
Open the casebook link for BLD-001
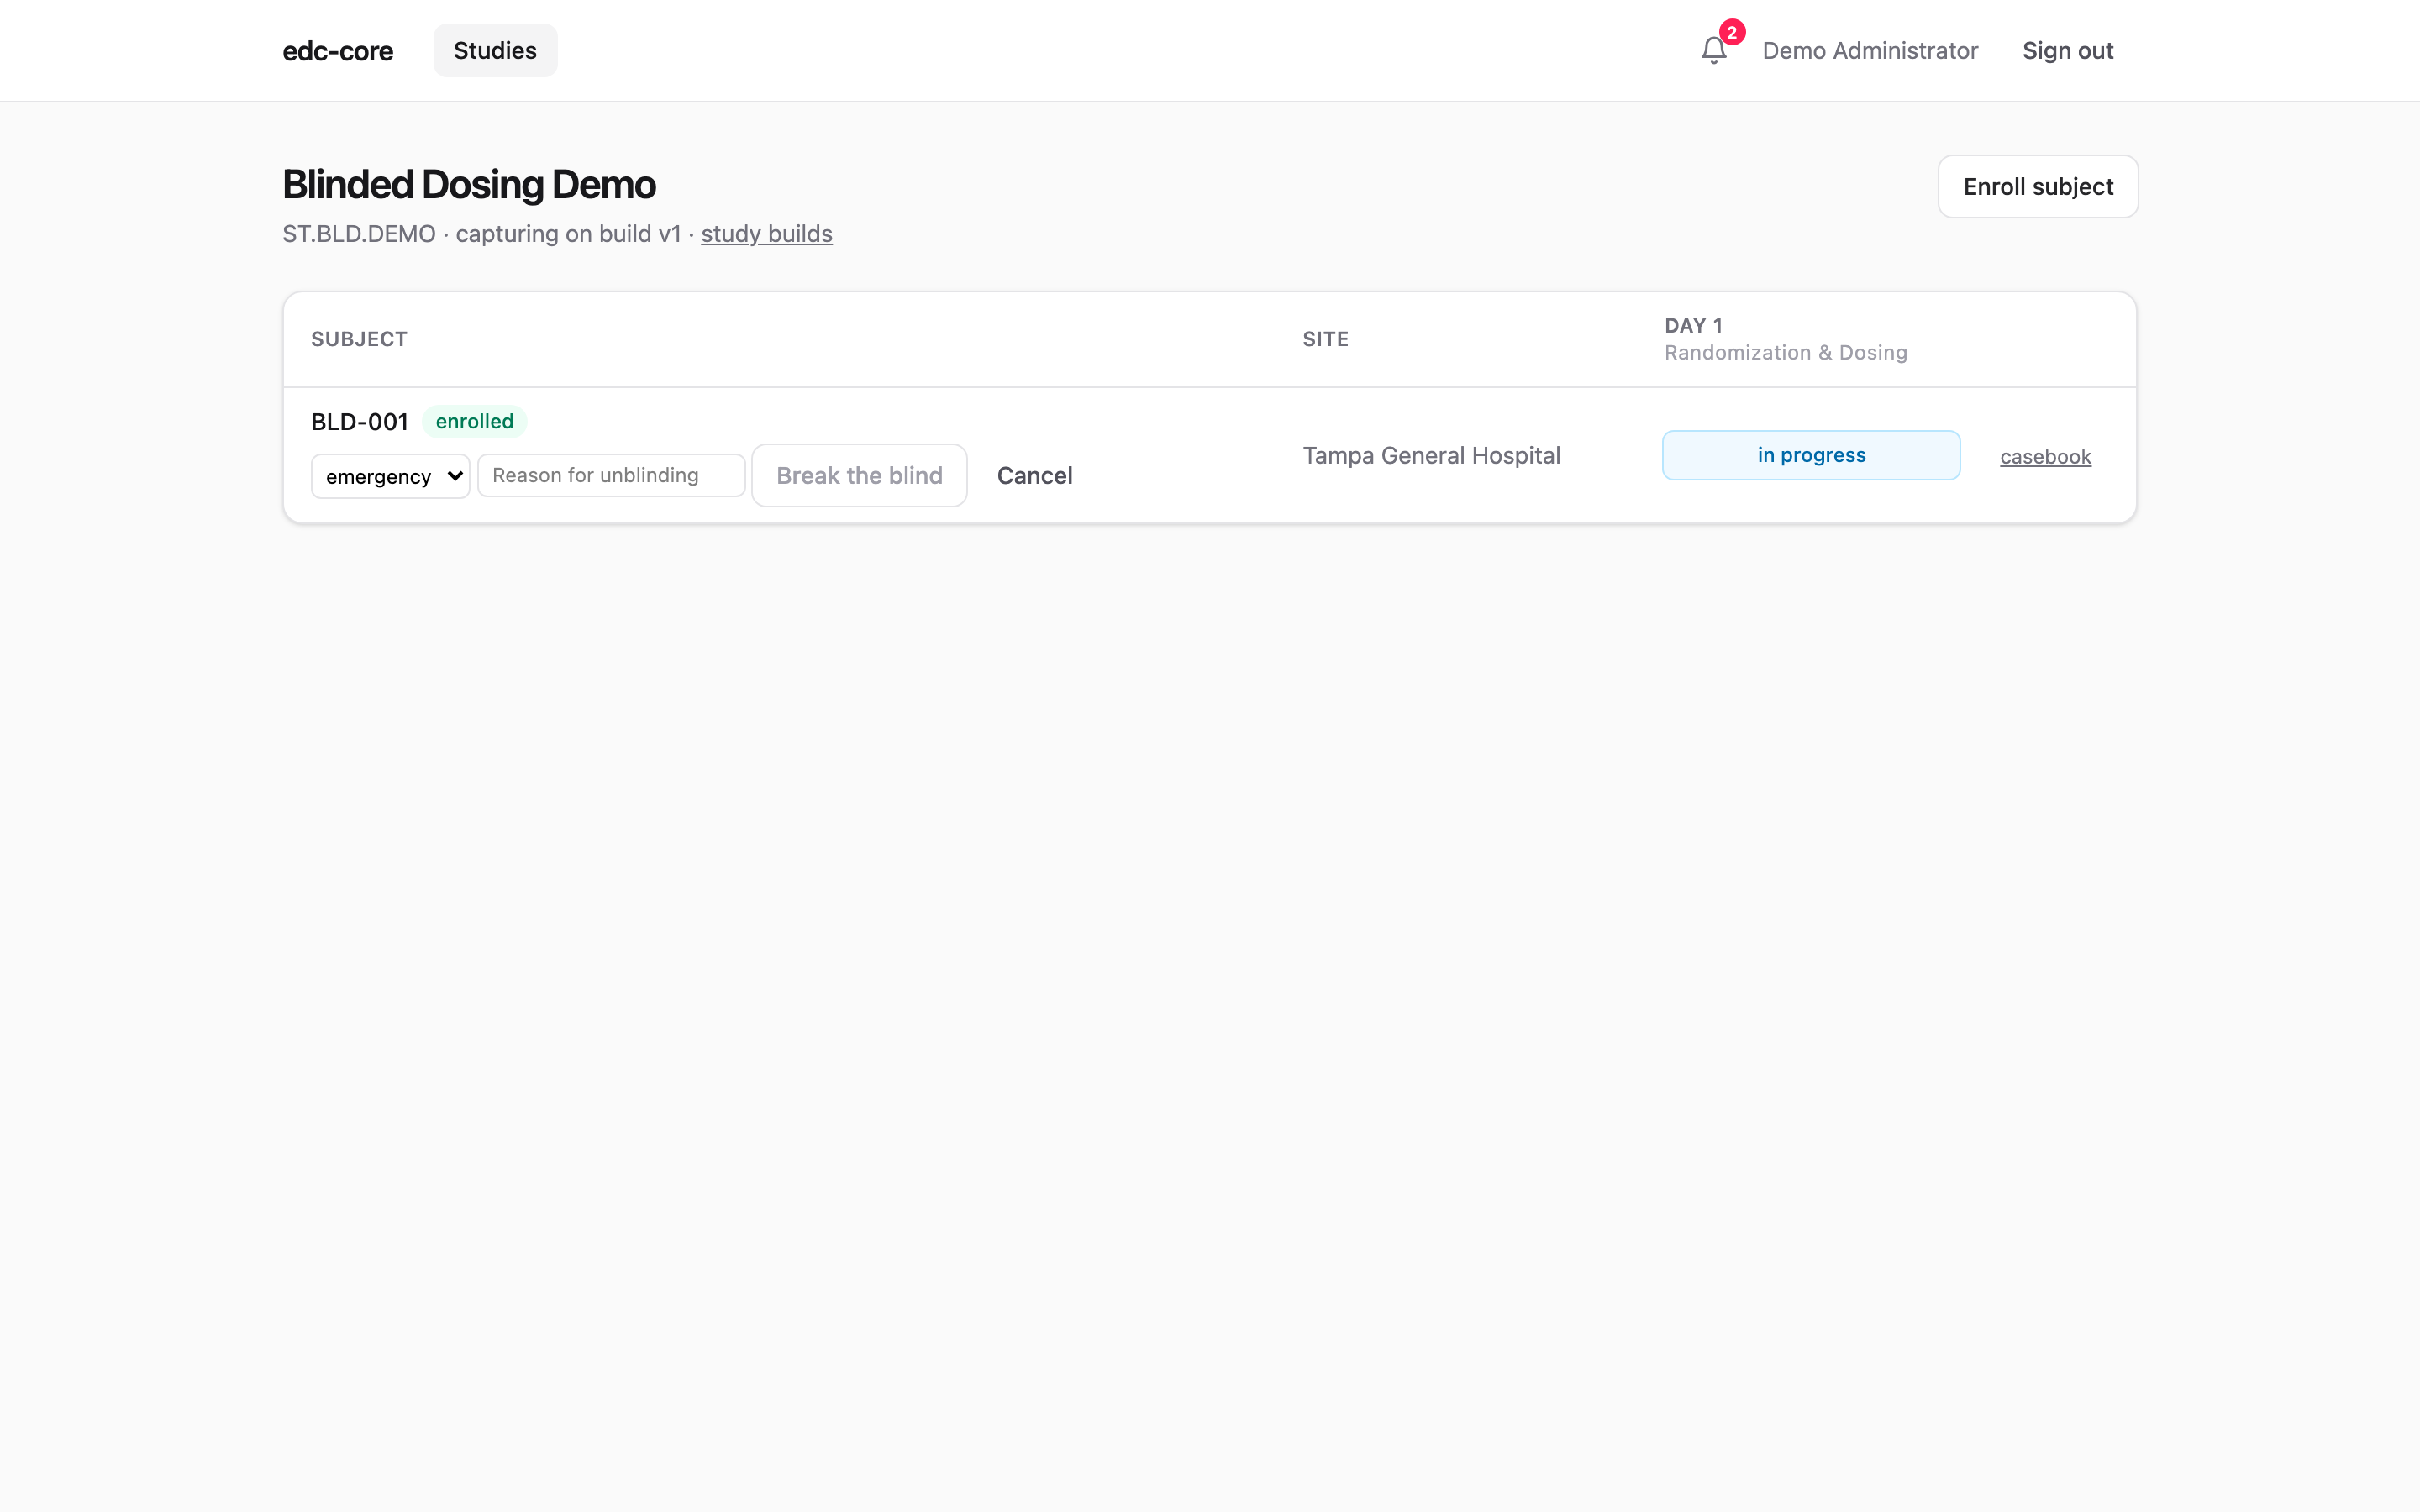(2045, 456)
